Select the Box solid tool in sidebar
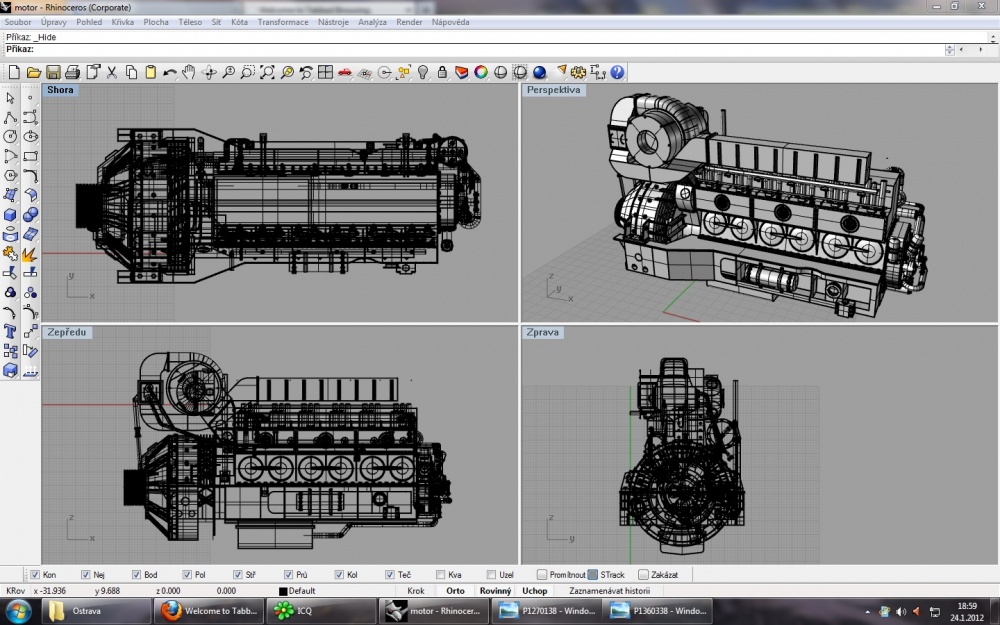 (10, 215)
